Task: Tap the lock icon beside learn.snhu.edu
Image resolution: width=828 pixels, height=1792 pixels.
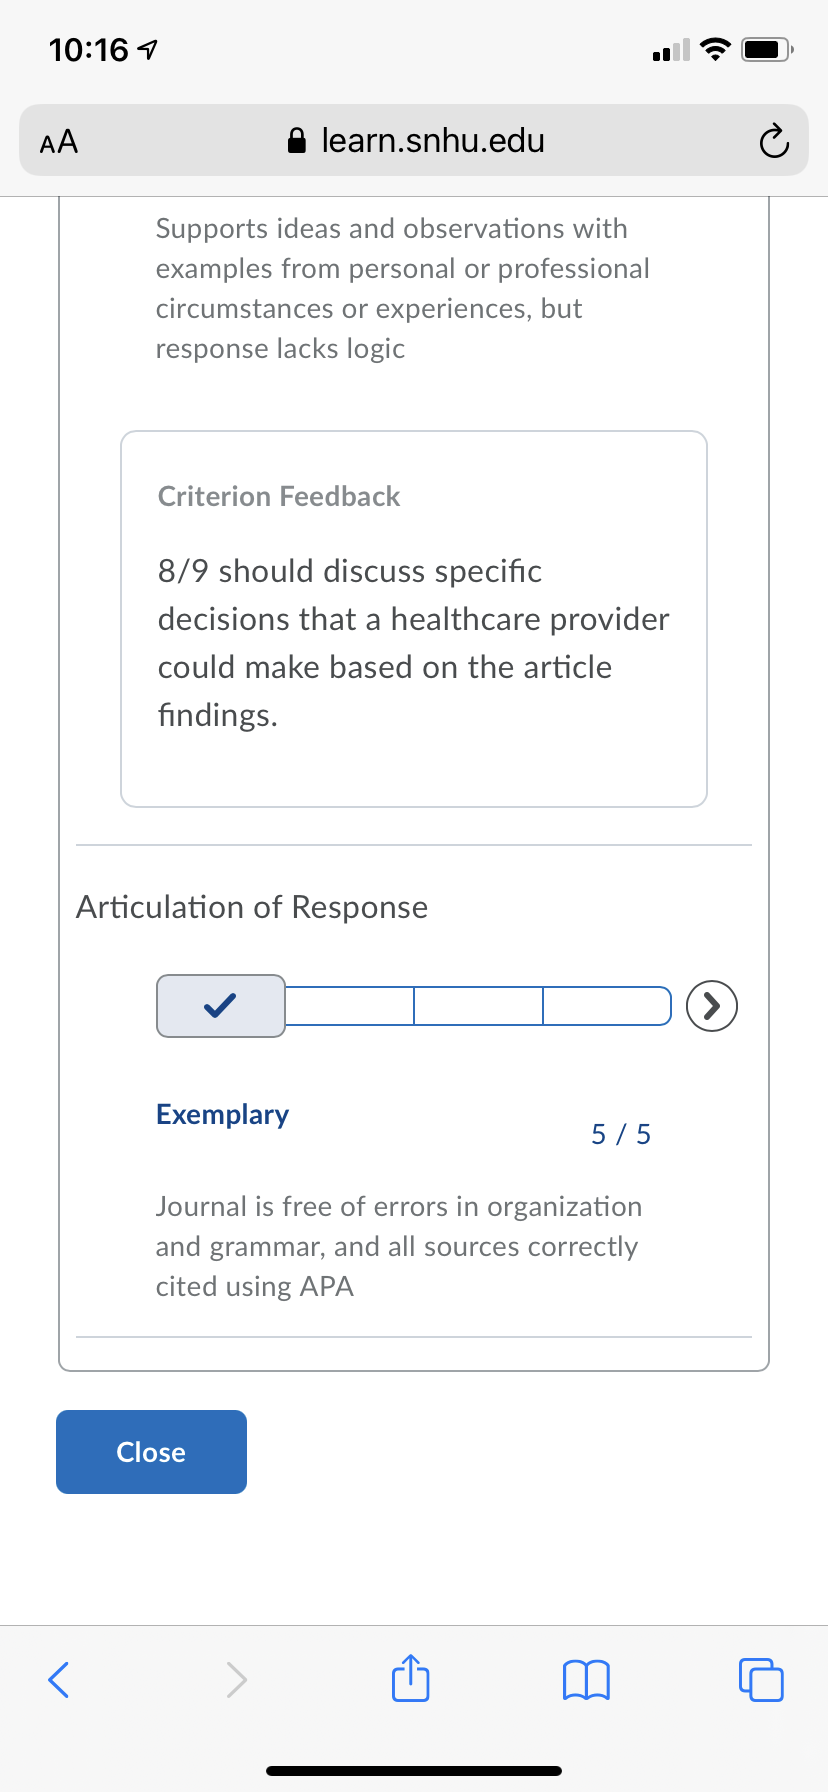Action: tap(297, 141)
